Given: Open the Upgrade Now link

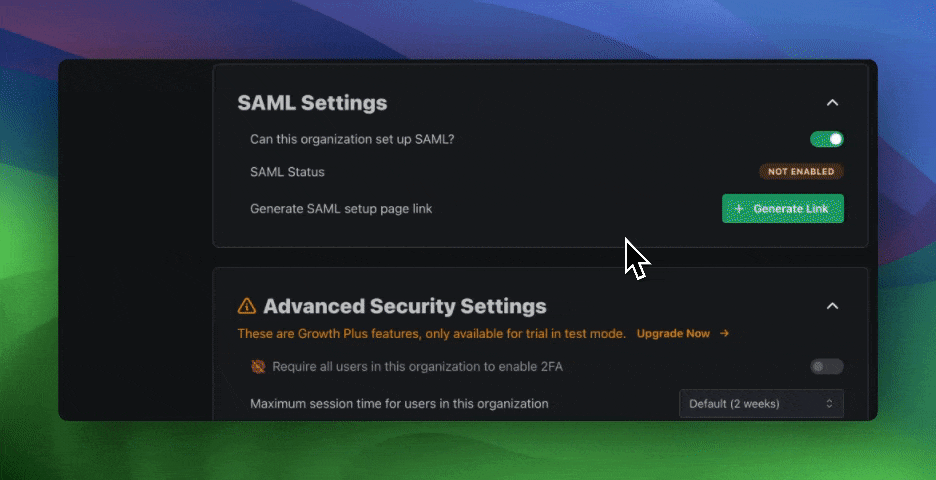Looking at the screenshot, I should click(x=673, y=334).
